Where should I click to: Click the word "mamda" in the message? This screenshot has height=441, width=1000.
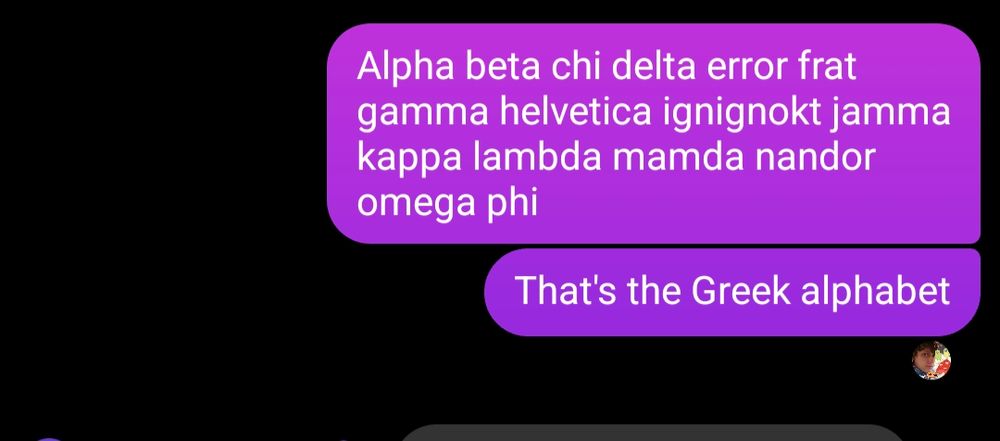[678, 158]
